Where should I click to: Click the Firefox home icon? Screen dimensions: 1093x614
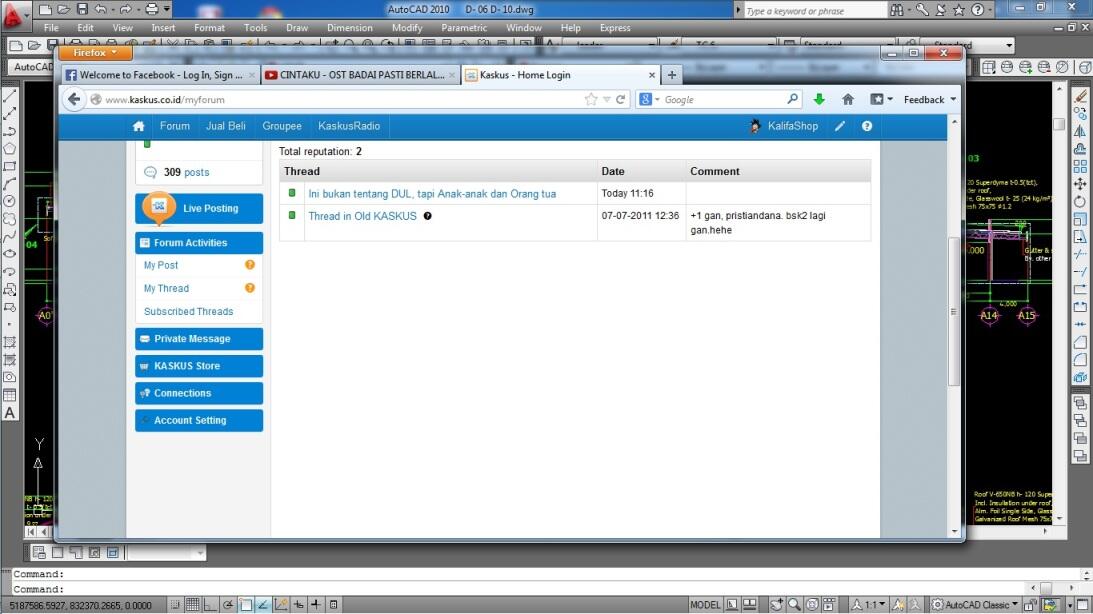(848, 100)
